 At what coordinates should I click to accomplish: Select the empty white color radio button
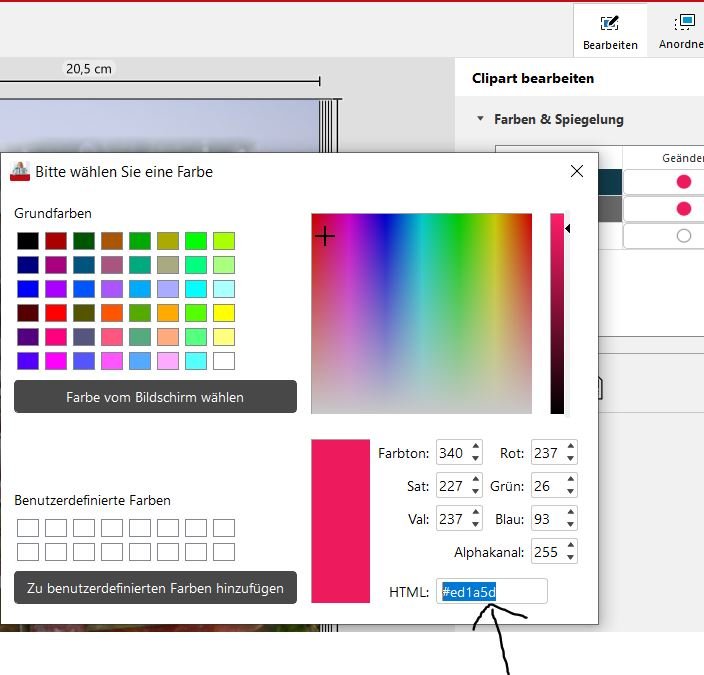[x=684, y=236]
